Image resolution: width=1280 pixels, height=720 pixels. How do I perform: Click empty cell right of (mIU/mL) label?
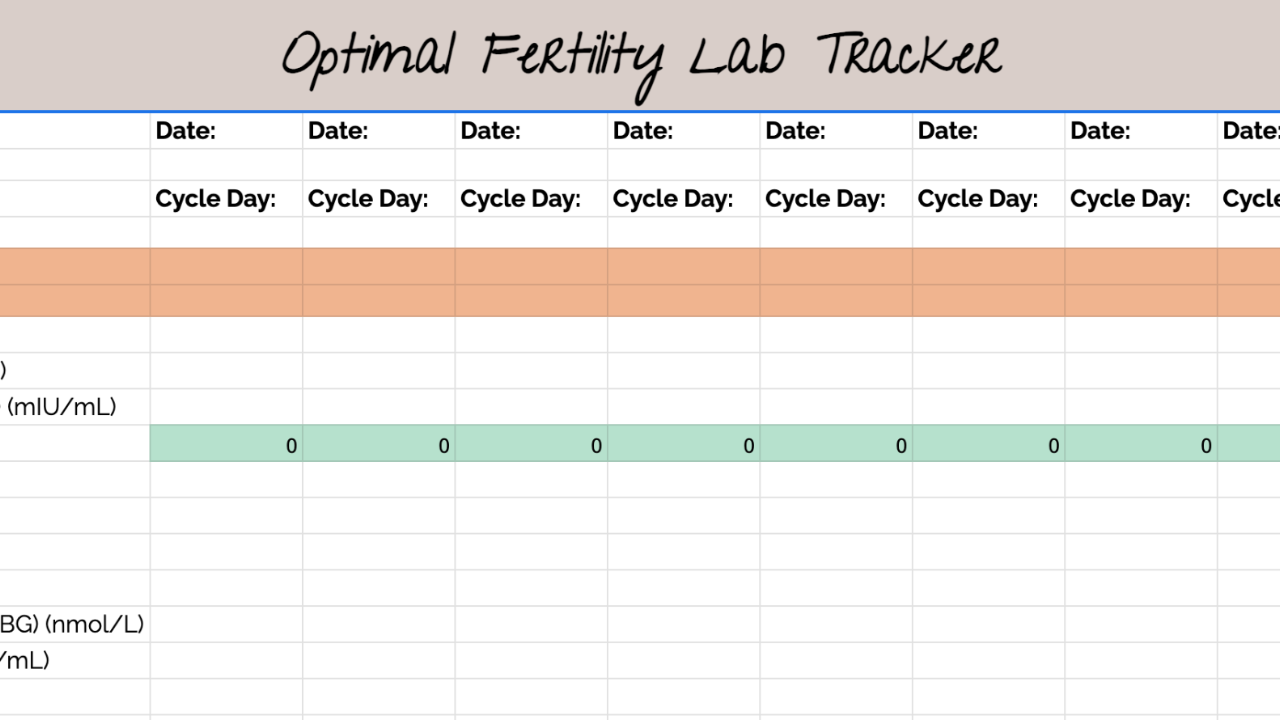click(226, 407)
